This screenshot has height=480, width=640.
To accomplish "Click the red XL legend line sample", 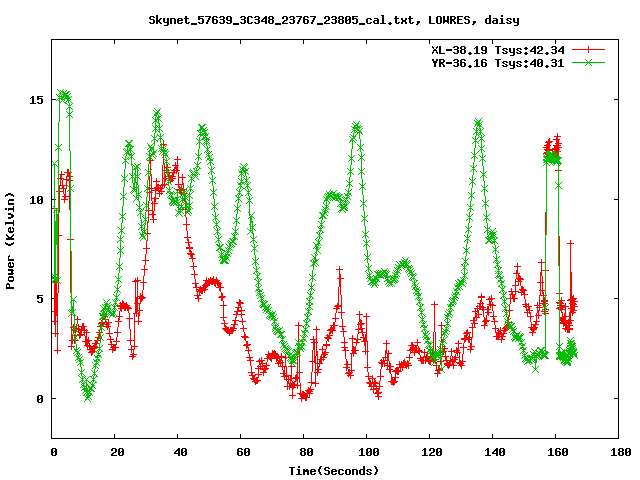I will (x=588, y=50).
